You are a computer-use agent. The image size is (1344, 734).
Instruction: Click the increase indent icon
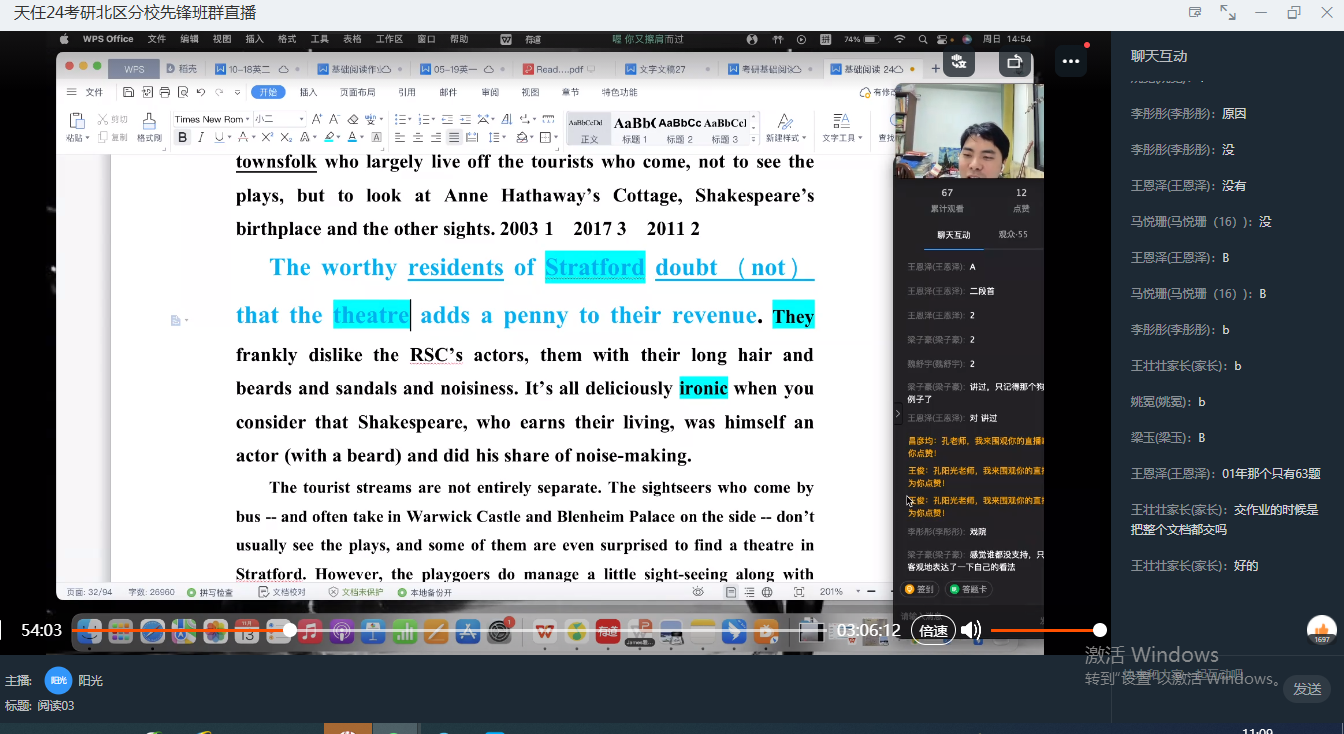point(465,119)
